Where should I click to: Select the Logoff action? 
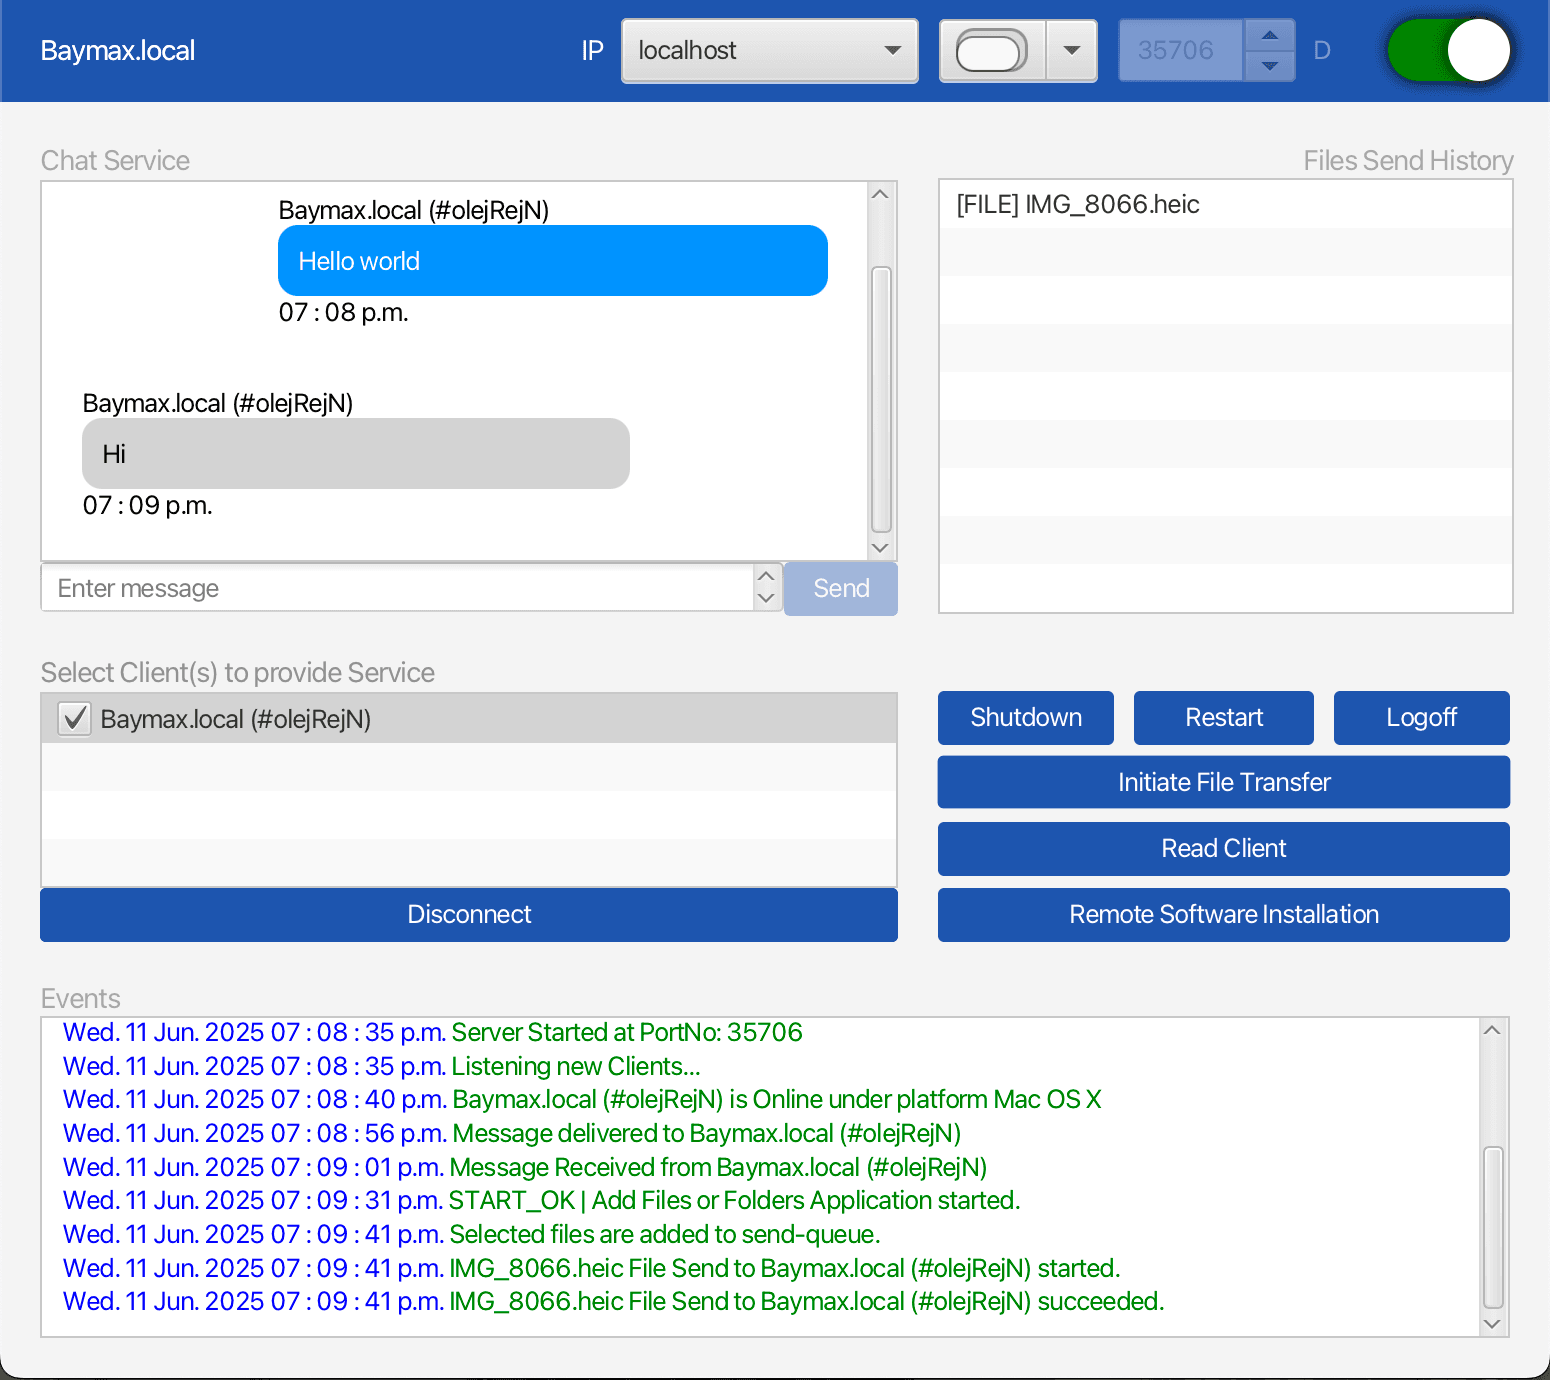[x=1421, y=717]
